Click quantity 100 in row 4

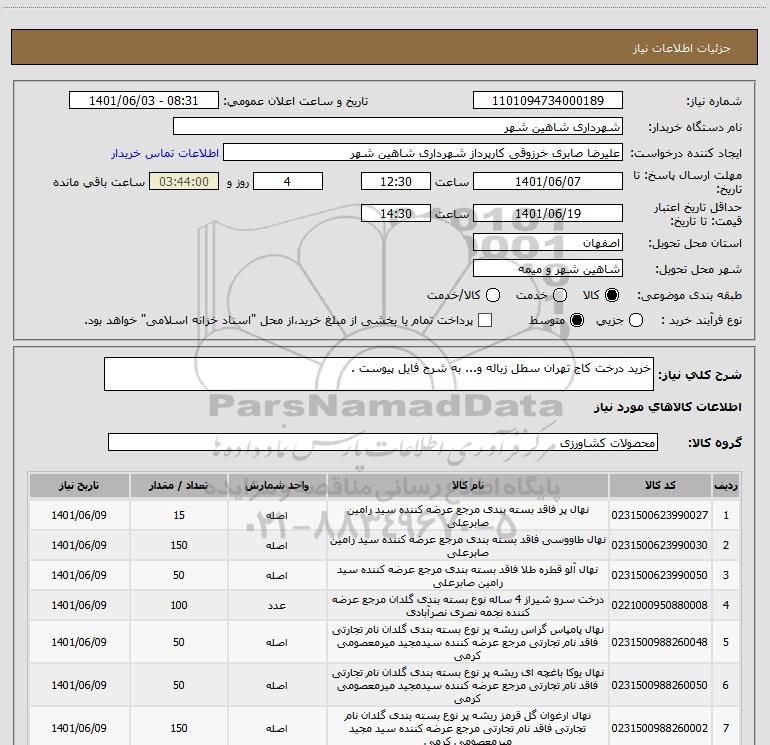click(x=179, y=605)
